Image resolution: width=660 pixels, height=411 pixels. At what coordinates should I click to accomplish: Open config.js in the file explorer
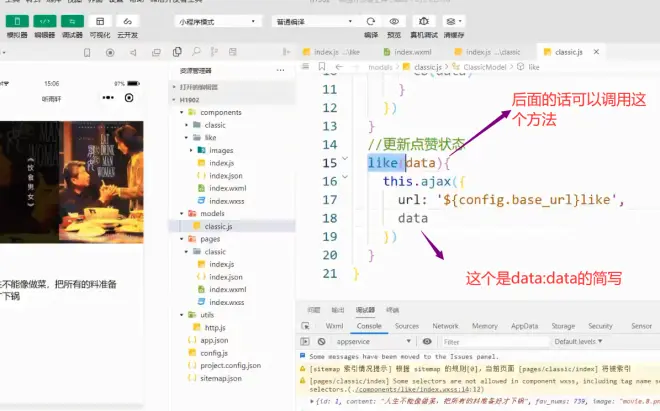pos(214,353)
